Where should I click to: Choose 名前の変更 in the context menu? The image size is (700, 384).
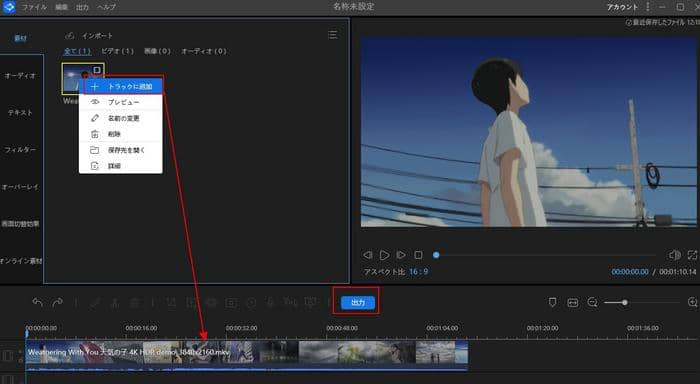[x=121, y=118]
